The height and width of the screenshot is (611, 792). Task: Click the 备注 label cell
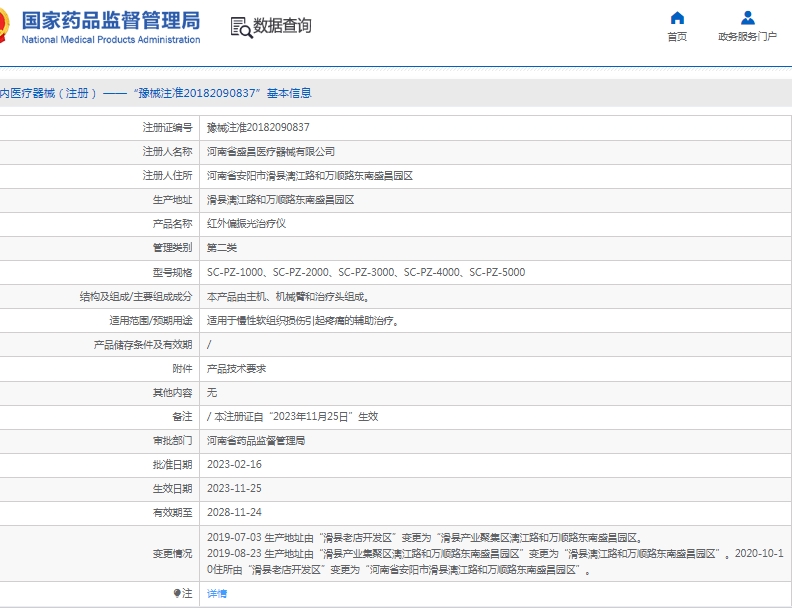(x=182, y=417)
